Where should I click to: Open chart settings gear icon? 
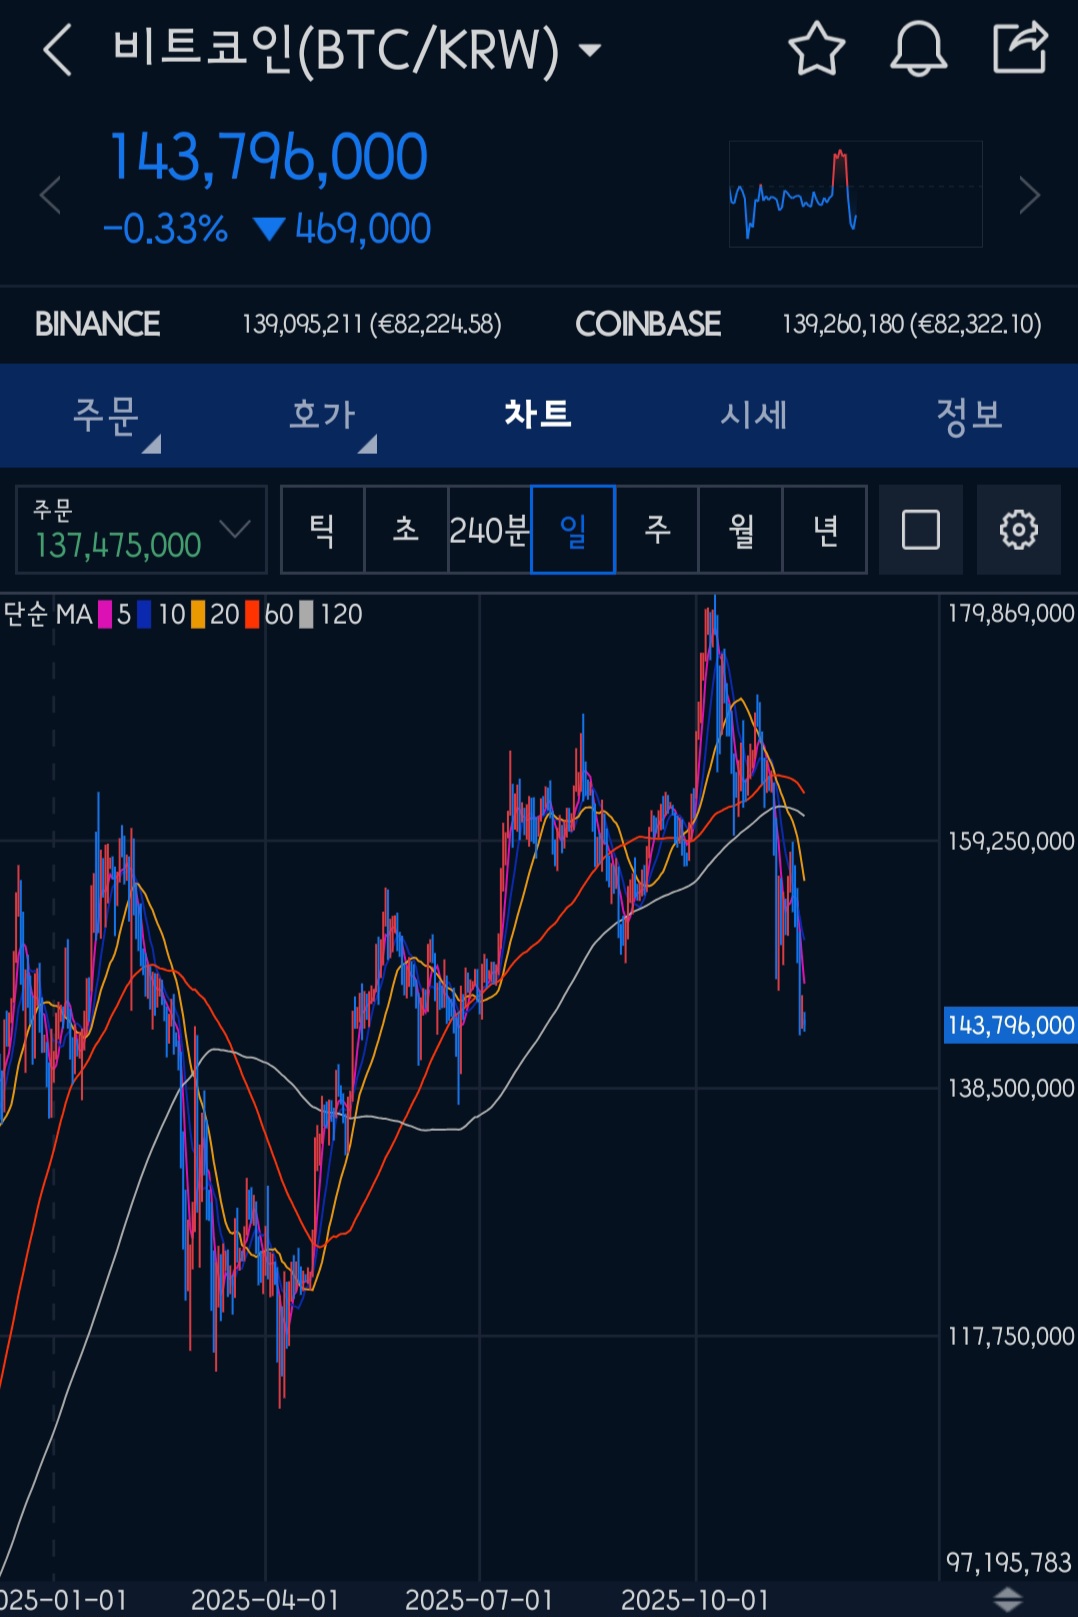coord(1018,530)
